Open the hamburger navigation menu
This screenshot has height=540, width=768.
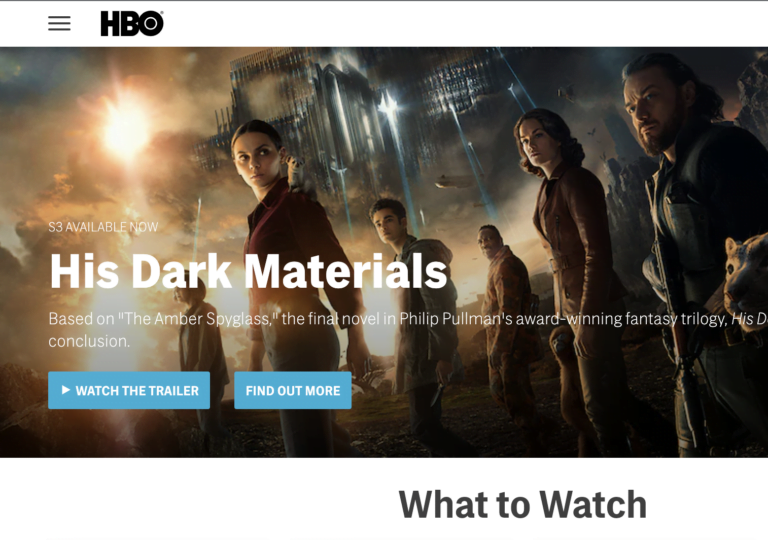point(59,23)
